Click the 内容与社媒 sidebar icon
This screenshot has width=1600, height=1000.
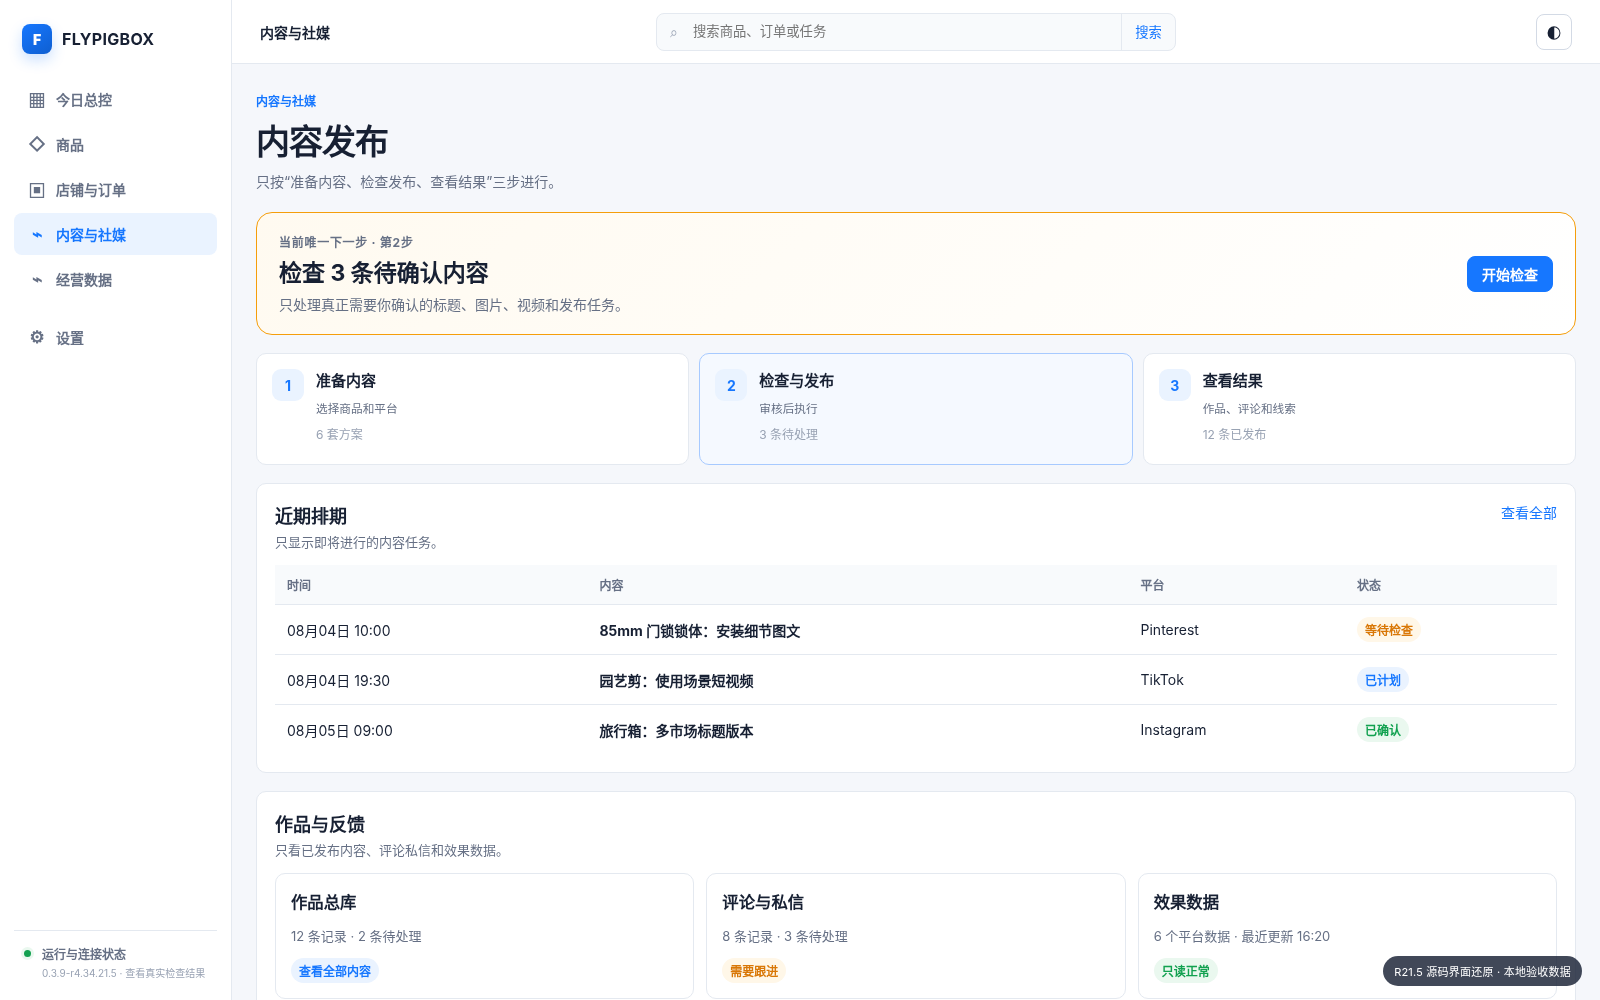37,235
